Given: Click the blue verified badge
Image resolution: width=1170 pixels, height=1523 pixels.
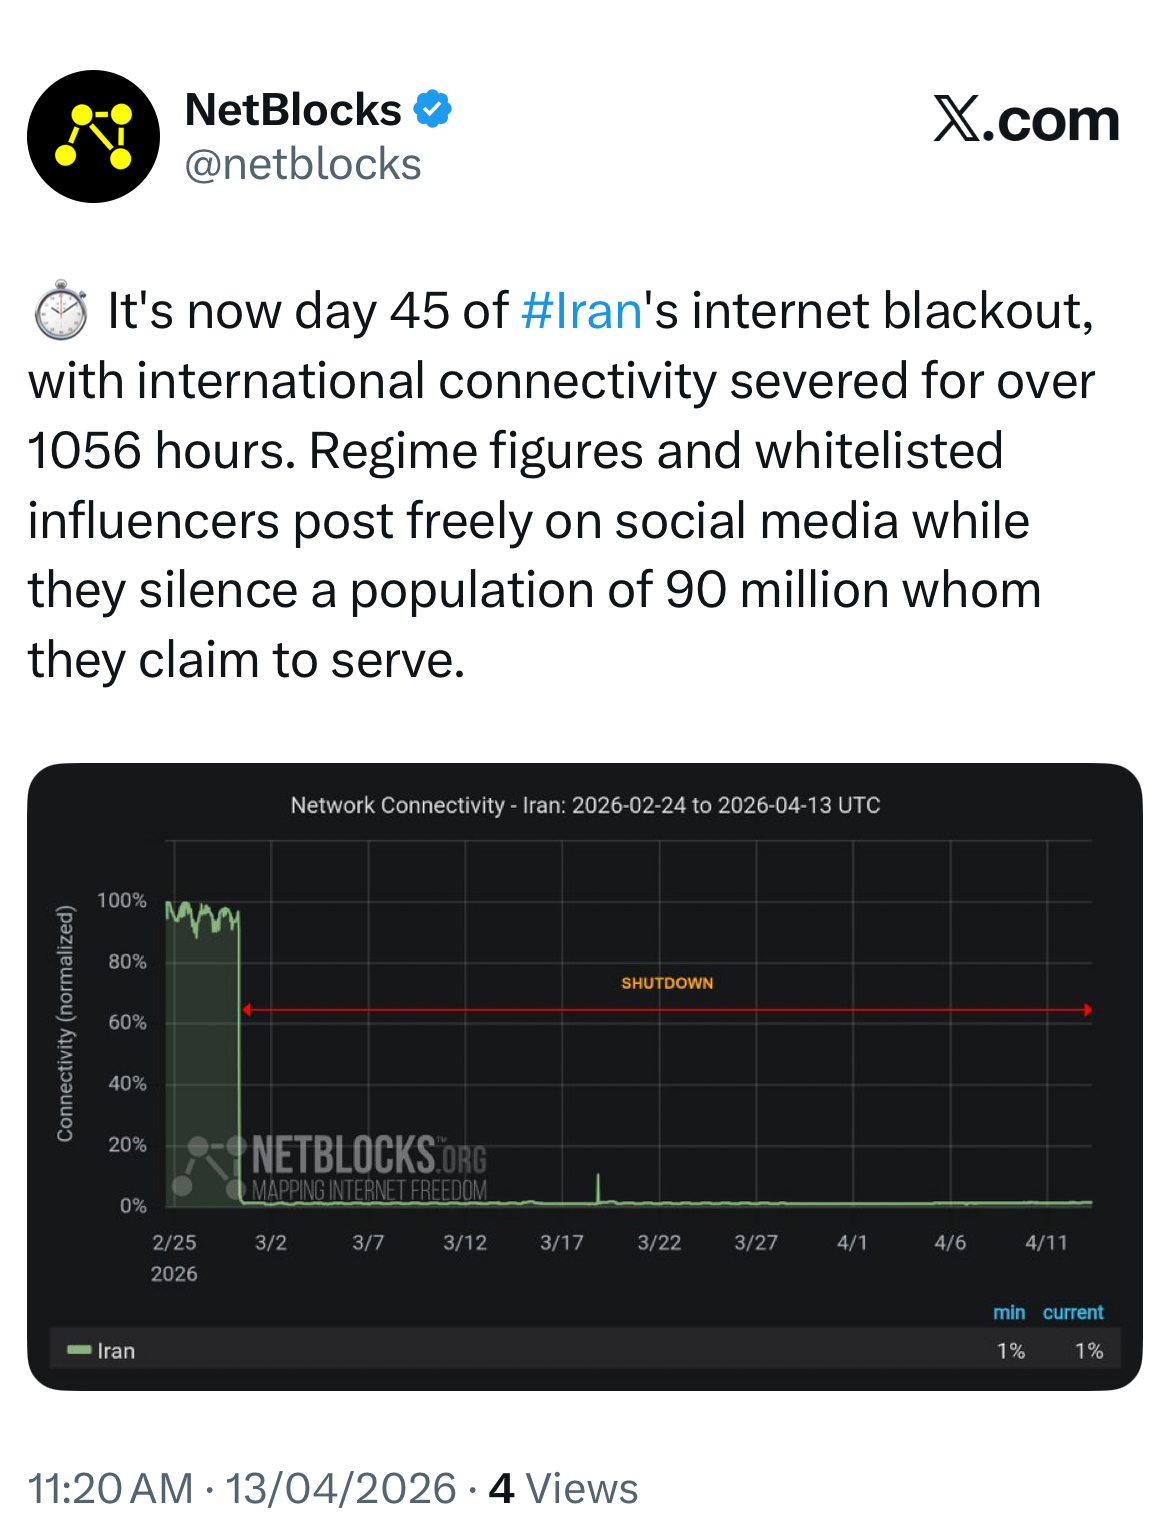Looking at the screenshot, I should click(432, 109).
